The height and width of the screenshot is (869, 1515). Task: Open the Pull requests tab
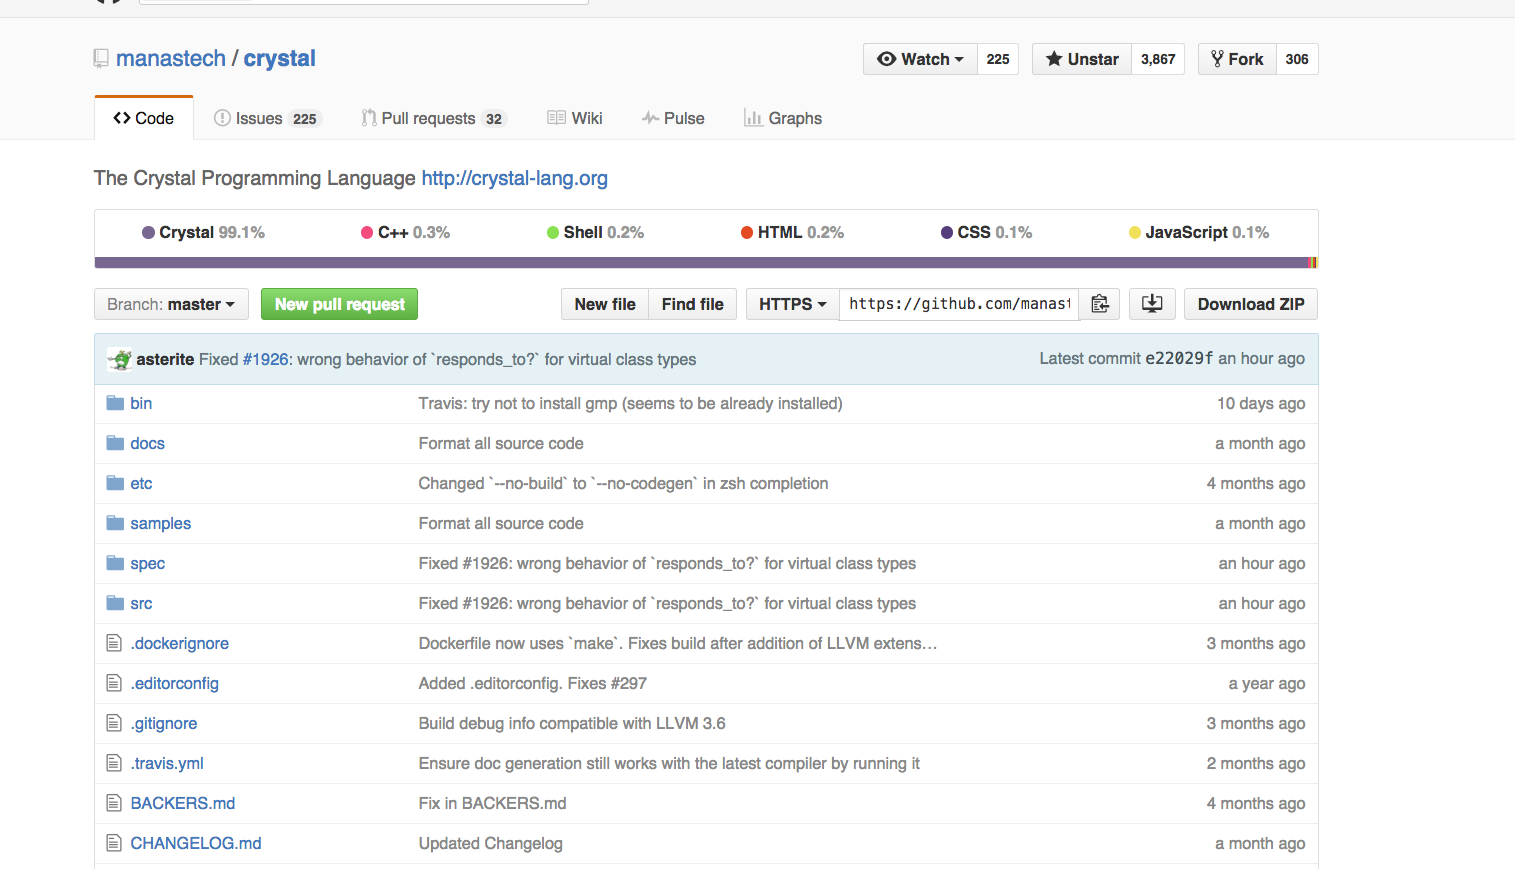434,118
